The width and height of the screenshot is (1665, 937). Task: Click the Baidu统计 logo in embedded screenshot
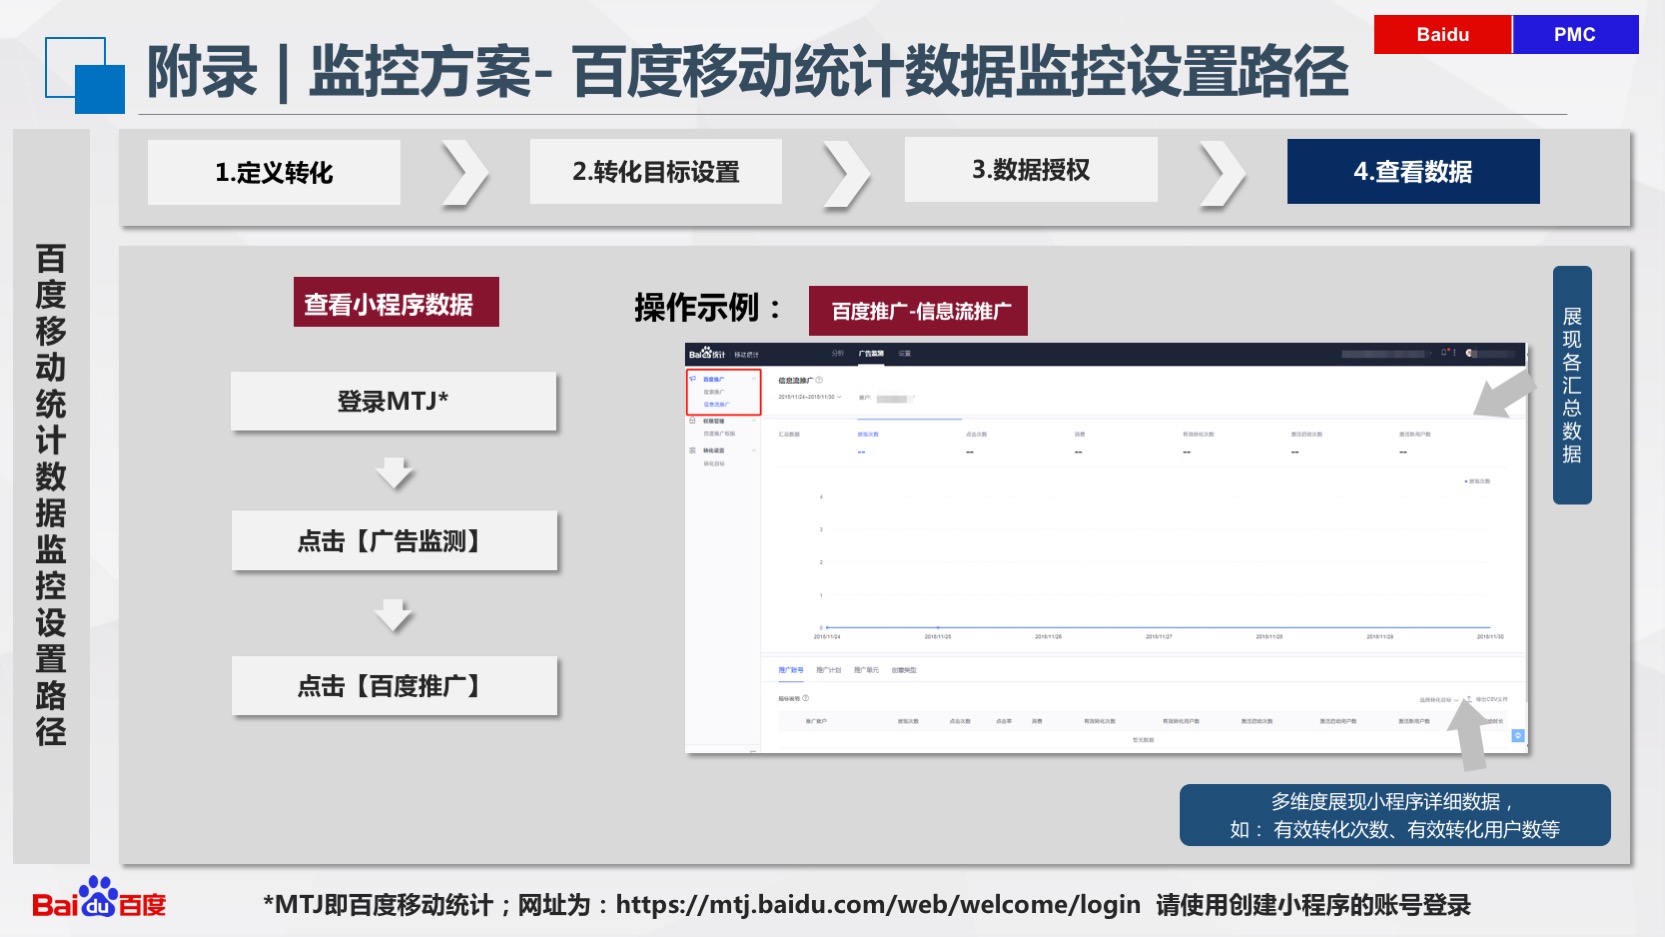(x=707, y=354)
